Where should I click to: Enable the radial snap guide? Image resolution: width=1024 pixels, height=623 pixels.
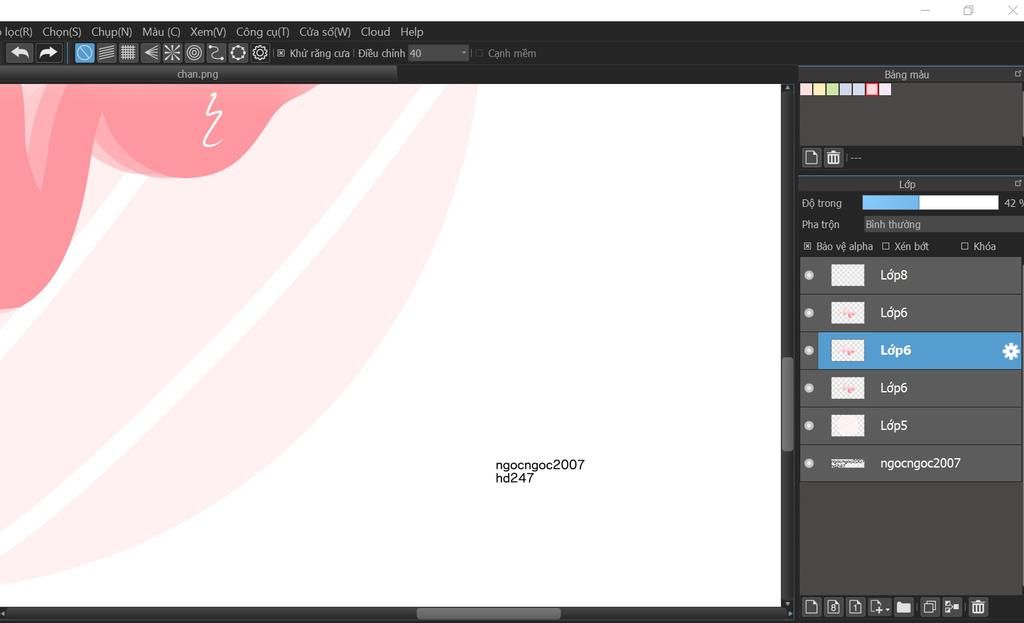pos(172,53)
